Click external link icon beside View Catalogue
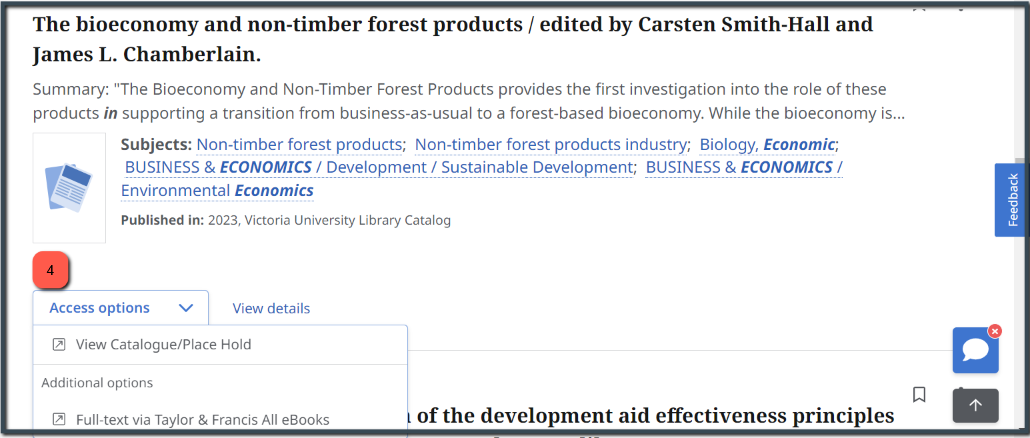1030x438 pixels. 59,344
